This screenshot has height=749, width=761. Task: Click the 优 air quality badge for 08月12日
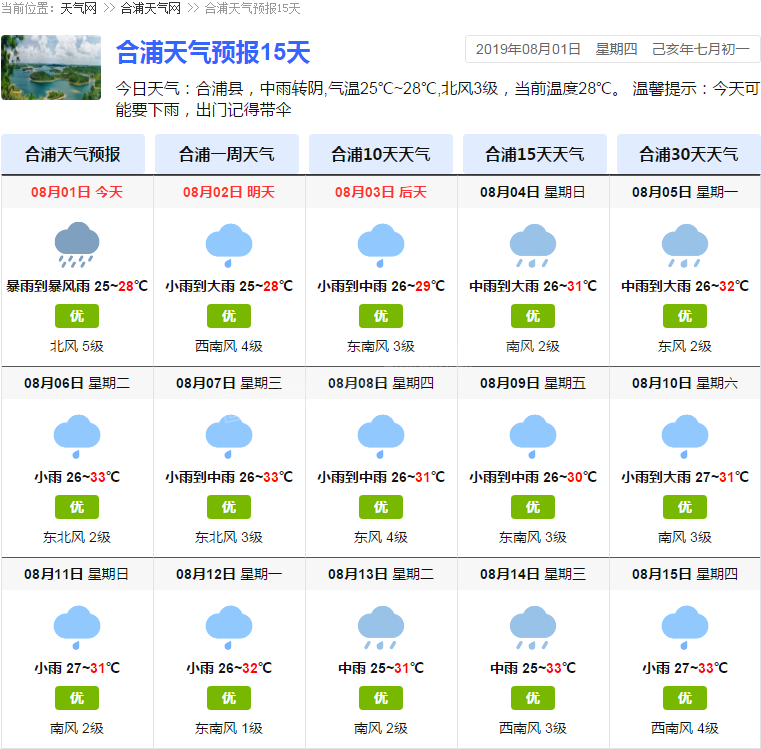[x=229, y=698]
